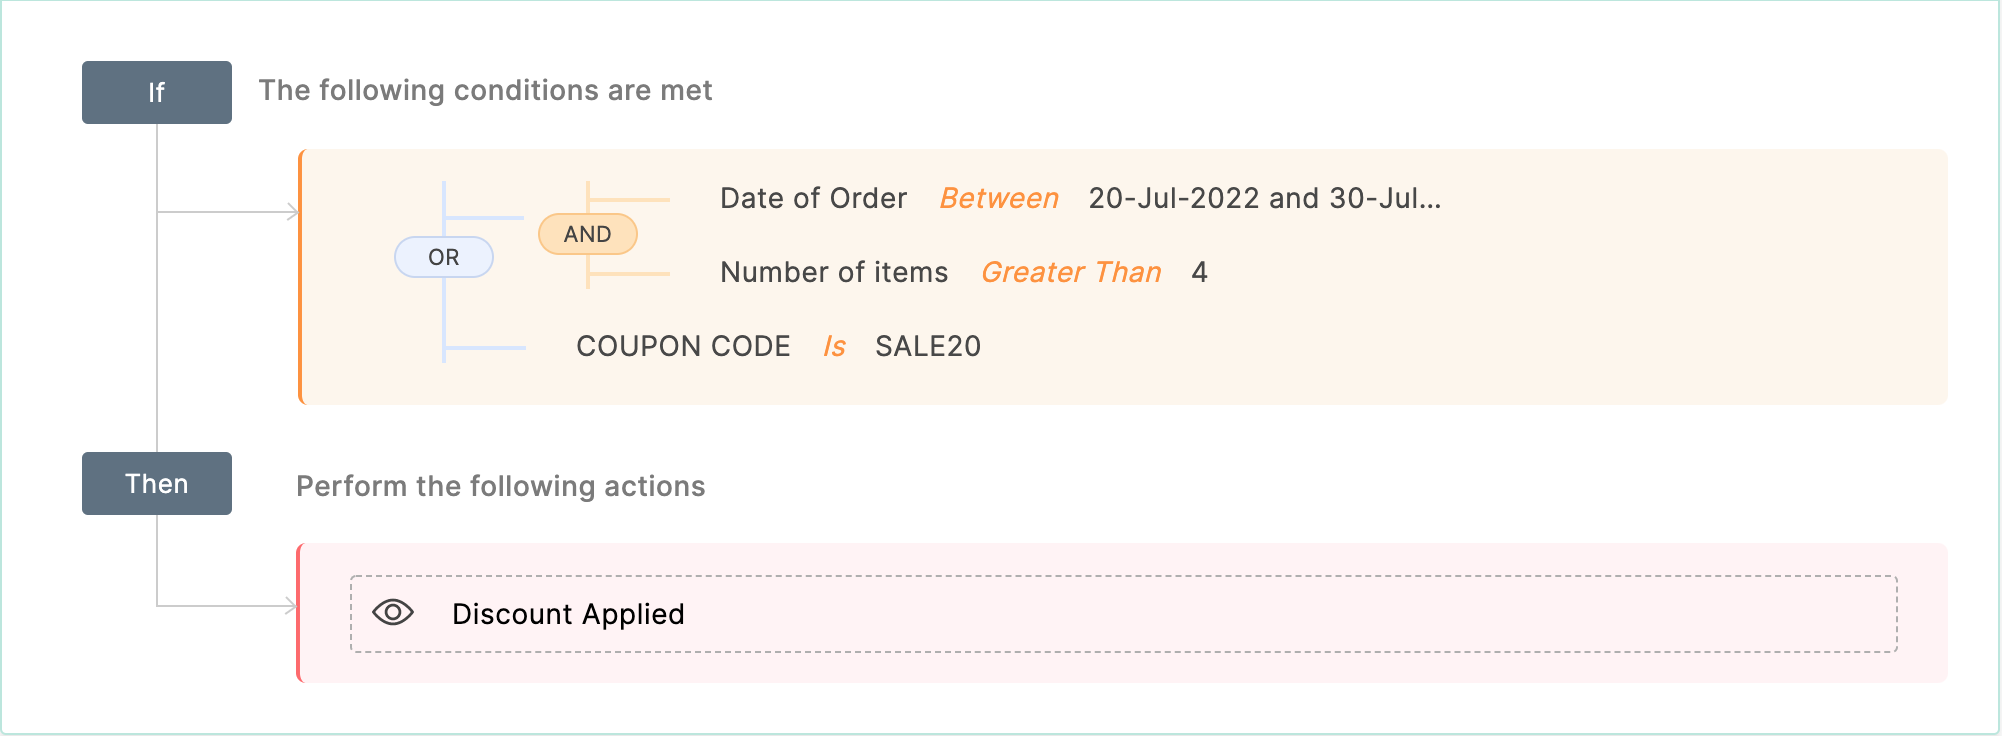Image resolution: width=2002 pixels, height=736 pixels.
Task: Click the arrow pointing to actions panel
Action: click(291, 606)
